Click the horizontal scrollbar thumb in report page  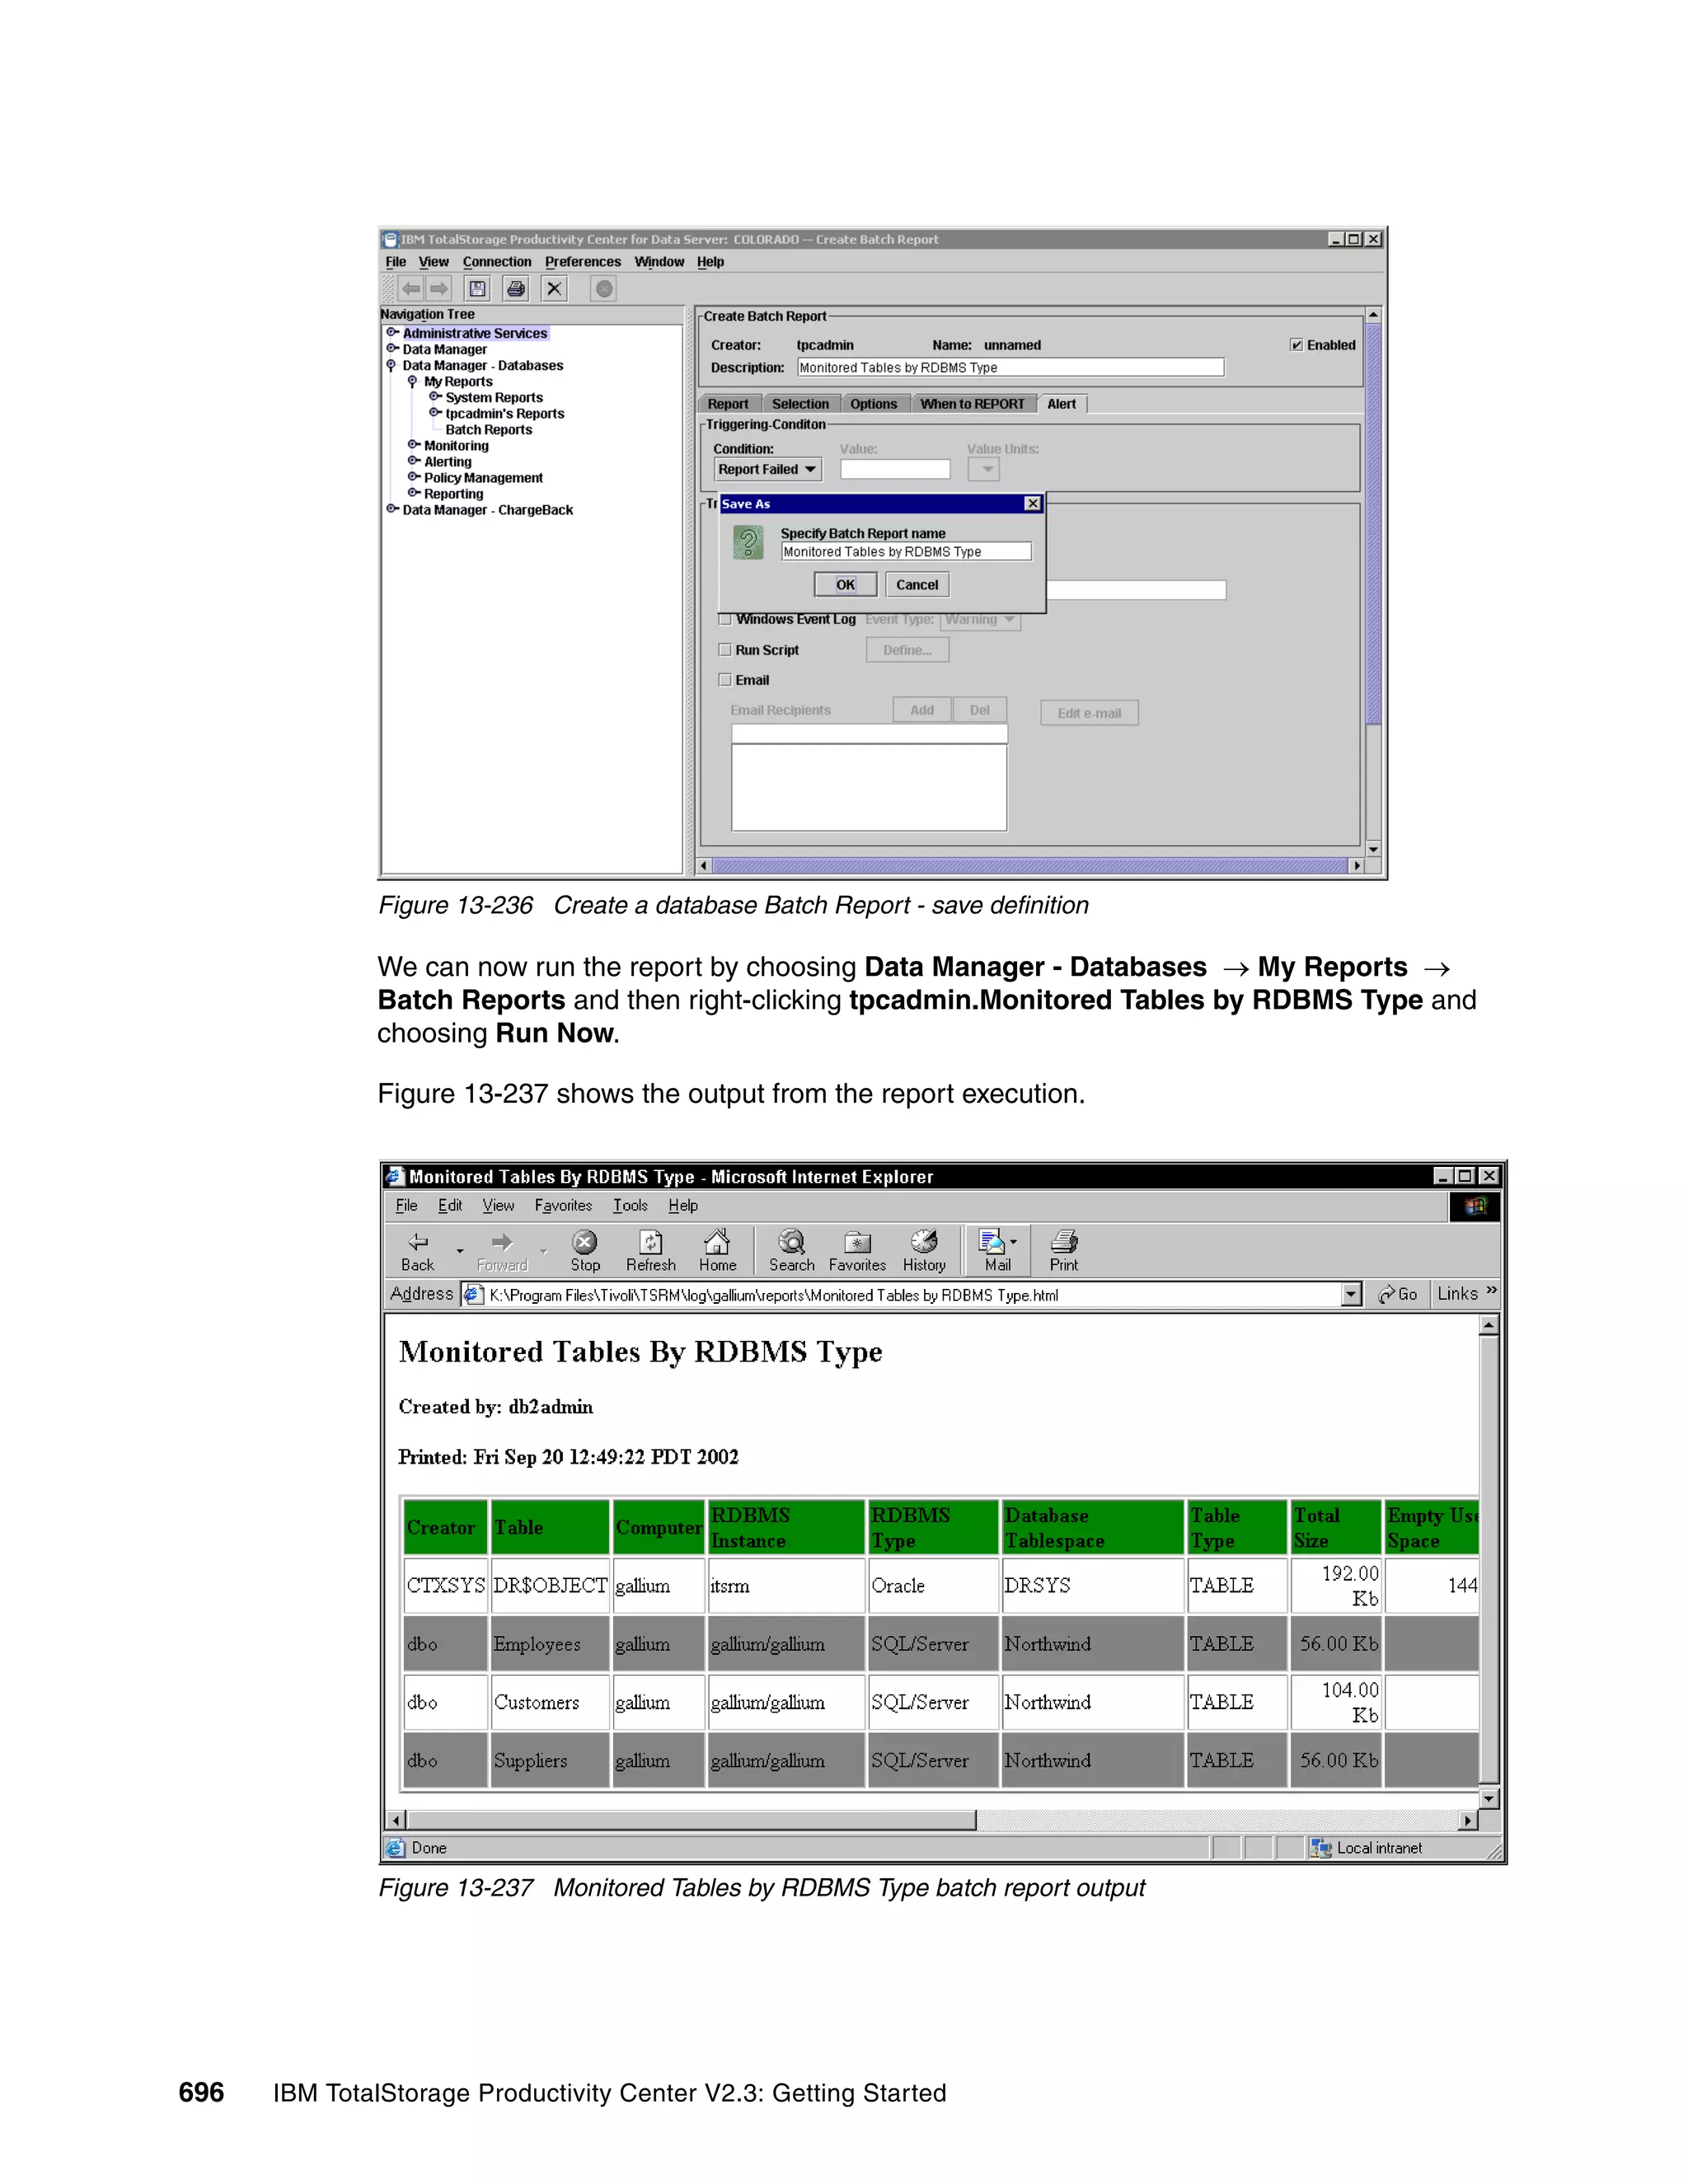click(x=691, y=1820)
